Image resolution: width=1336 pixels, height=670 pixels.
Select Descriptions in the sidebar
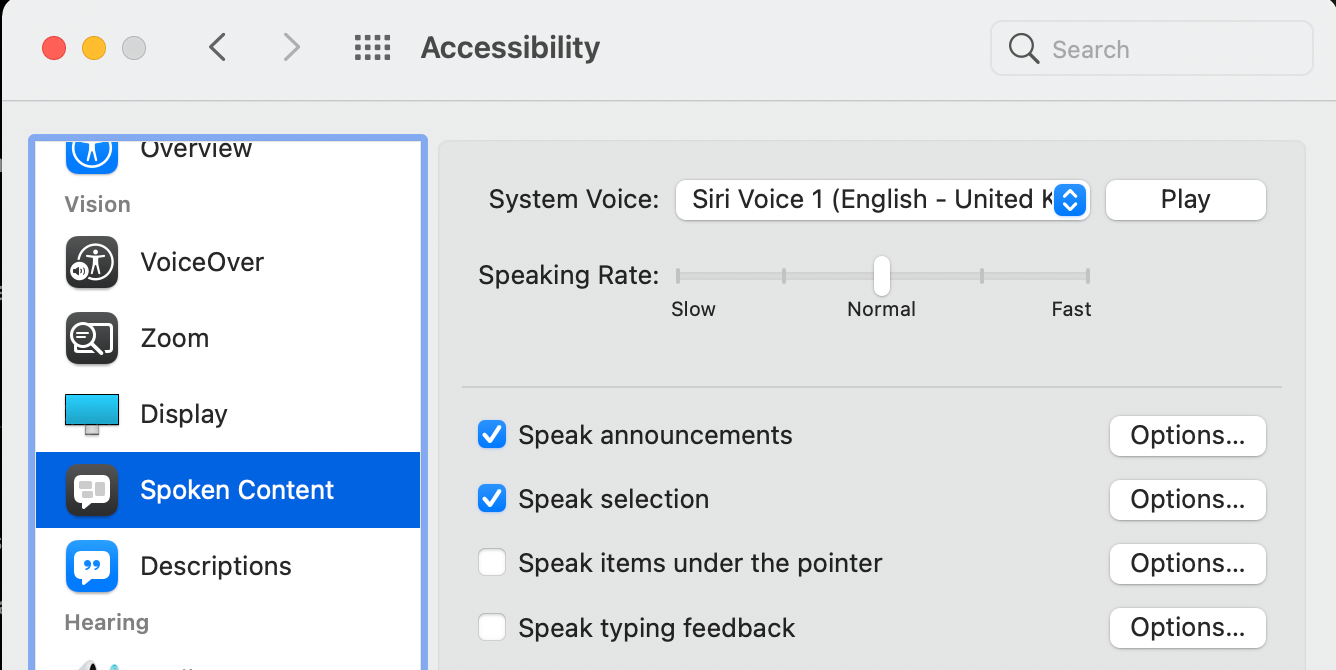216,566
